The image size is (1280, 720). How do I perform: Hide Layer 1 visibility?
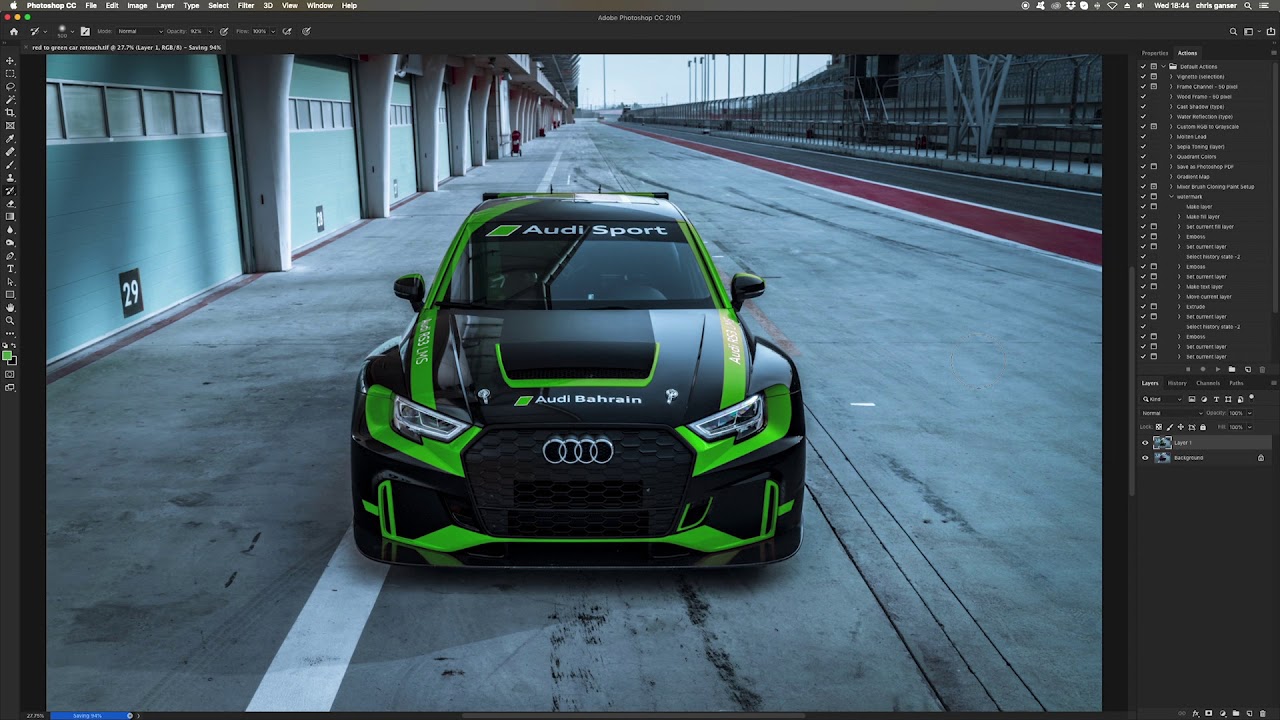coord(1145,443)
